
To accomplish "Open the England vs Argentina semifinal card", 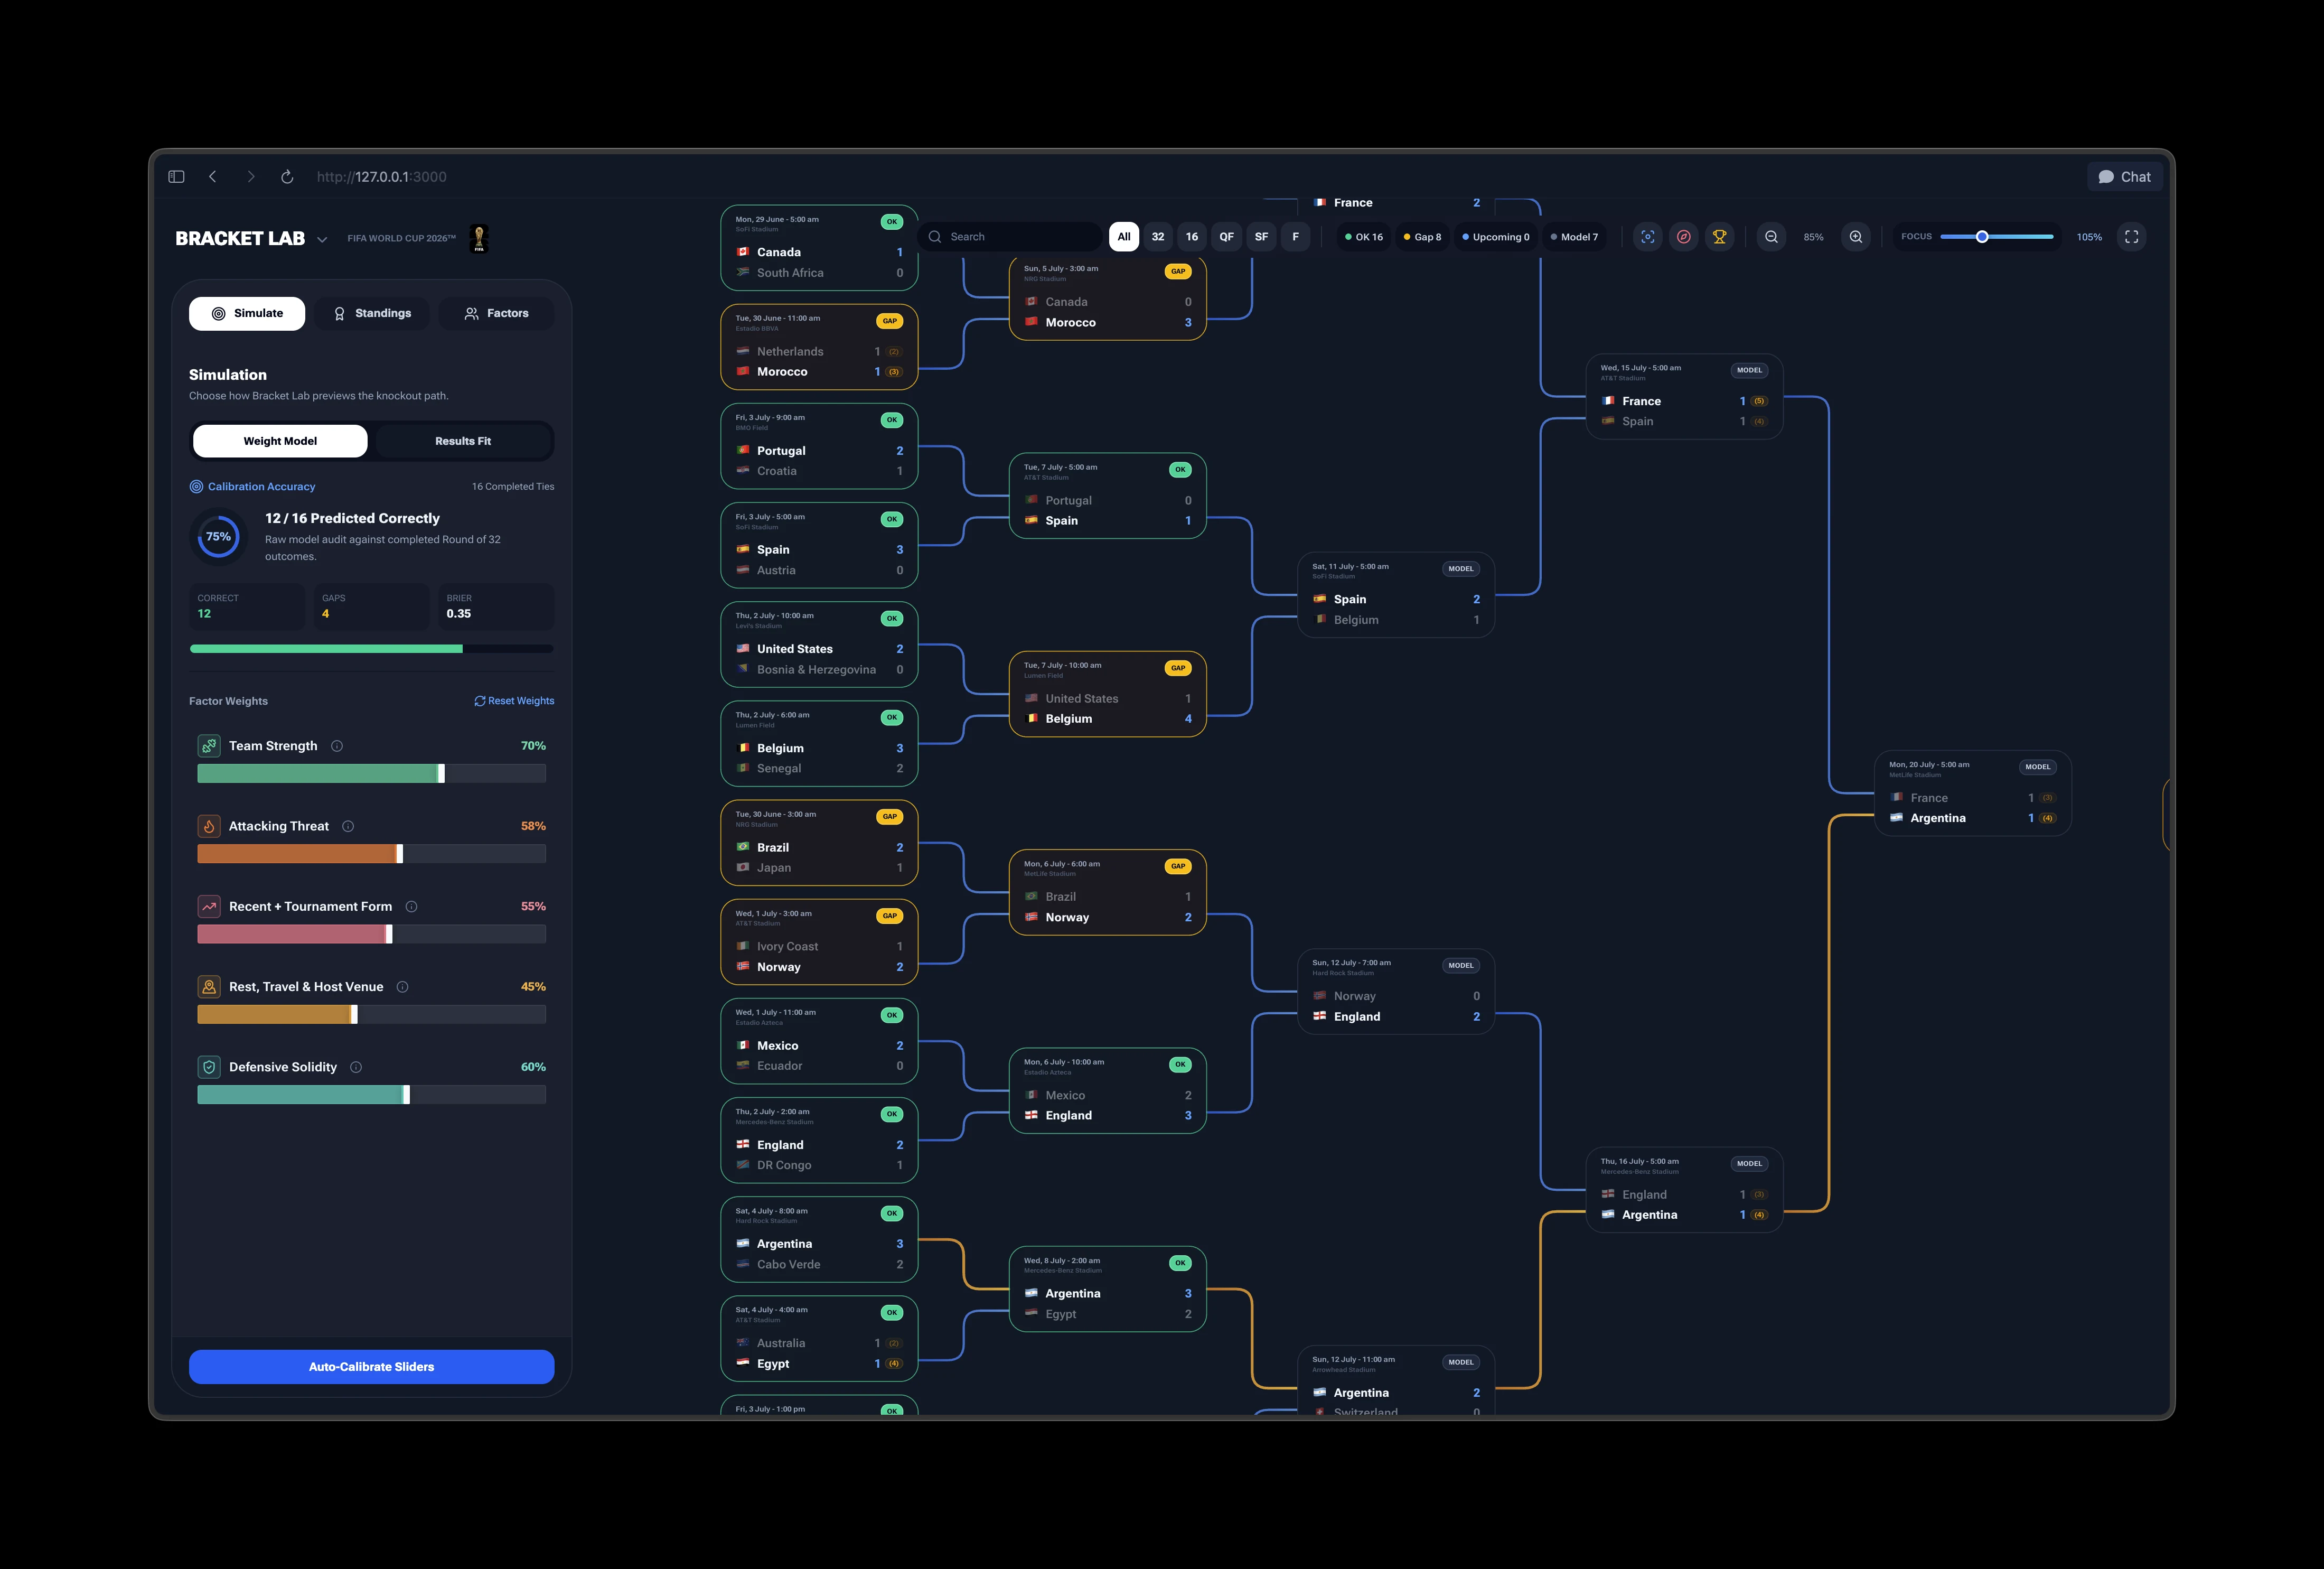I will click(x=1684, y=1190).
